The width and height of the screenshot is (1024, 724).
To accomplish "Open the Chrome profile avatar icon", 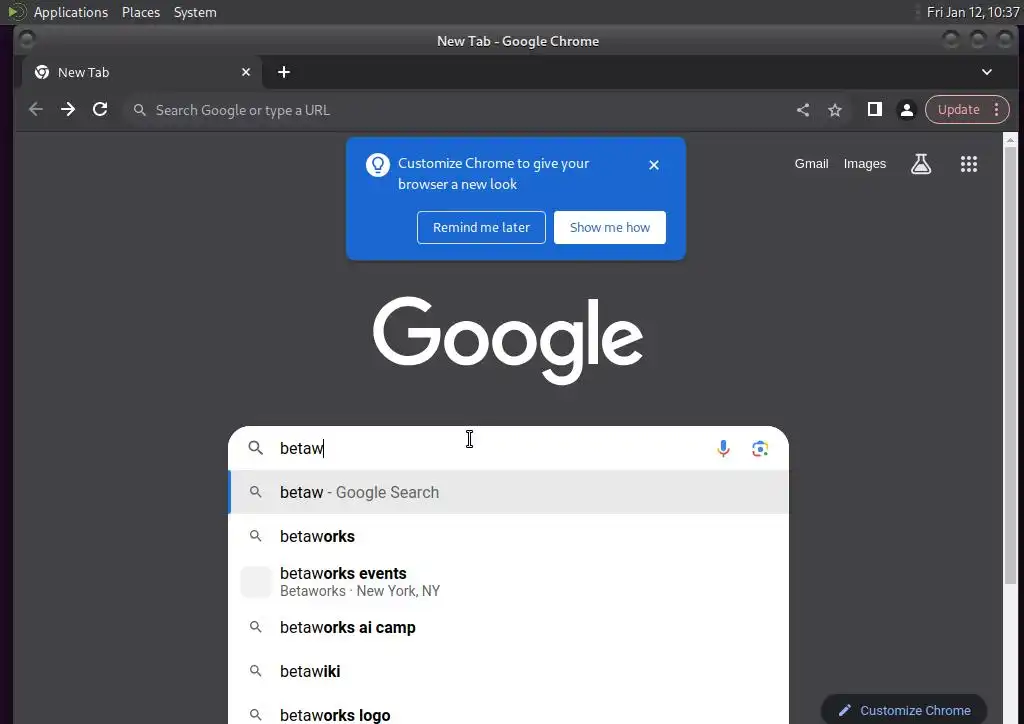I will [x=906, y=110].
